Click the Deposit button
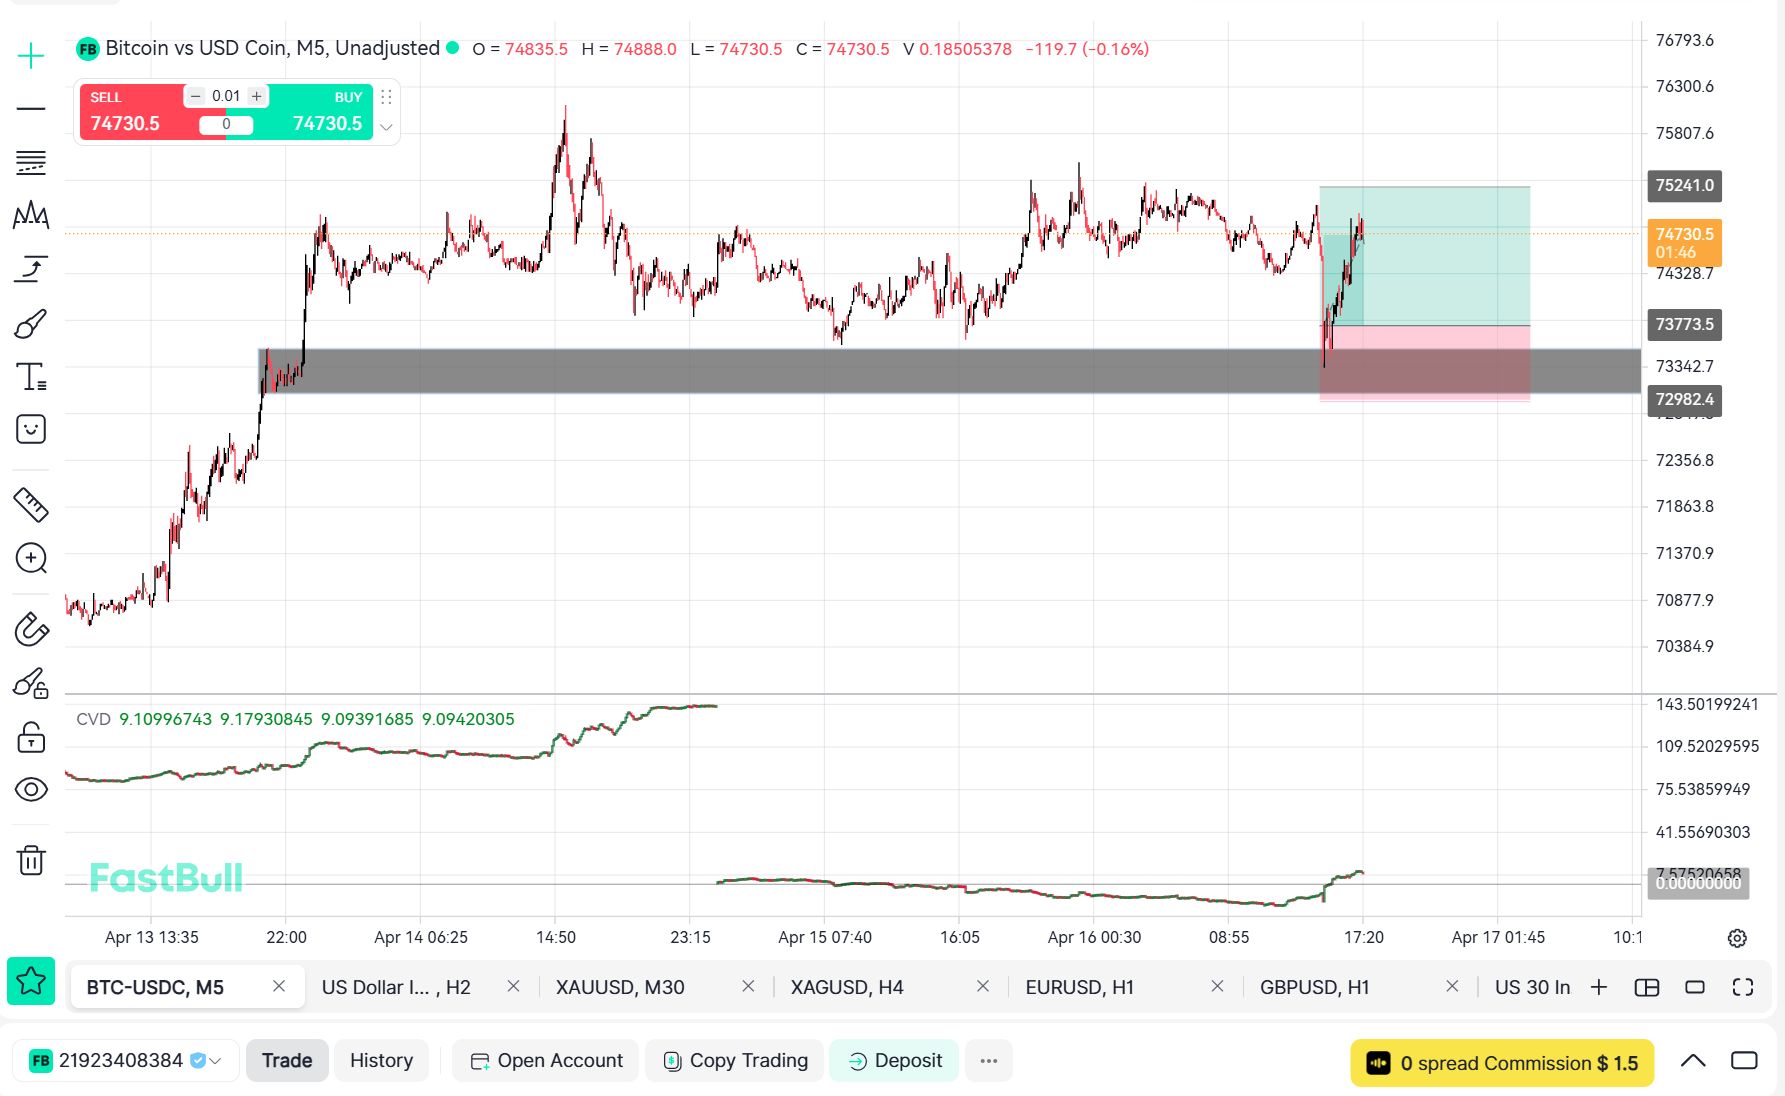This screenshot has height=1096, width=1785. [x=895, y=1061]
